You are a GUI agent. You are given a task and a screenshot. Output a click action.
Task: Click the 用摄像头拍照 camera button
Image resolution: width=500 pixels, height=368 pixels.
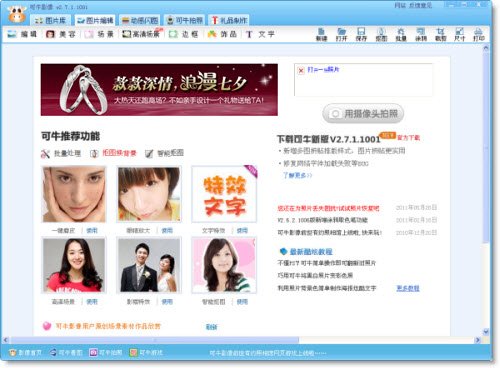(363, 114)
